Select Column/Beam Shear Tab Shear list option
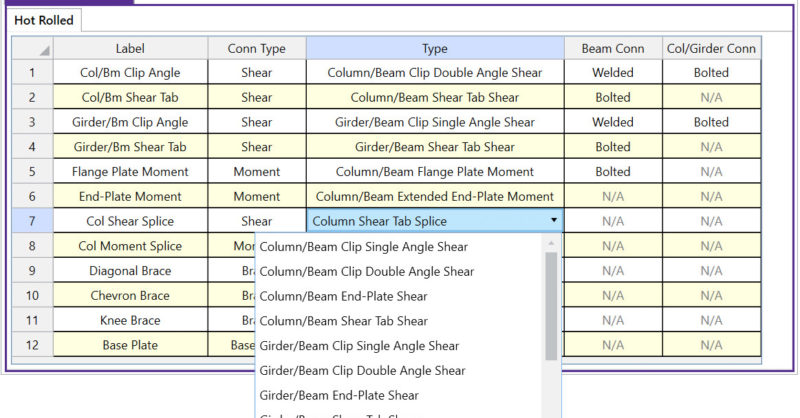 343,321
